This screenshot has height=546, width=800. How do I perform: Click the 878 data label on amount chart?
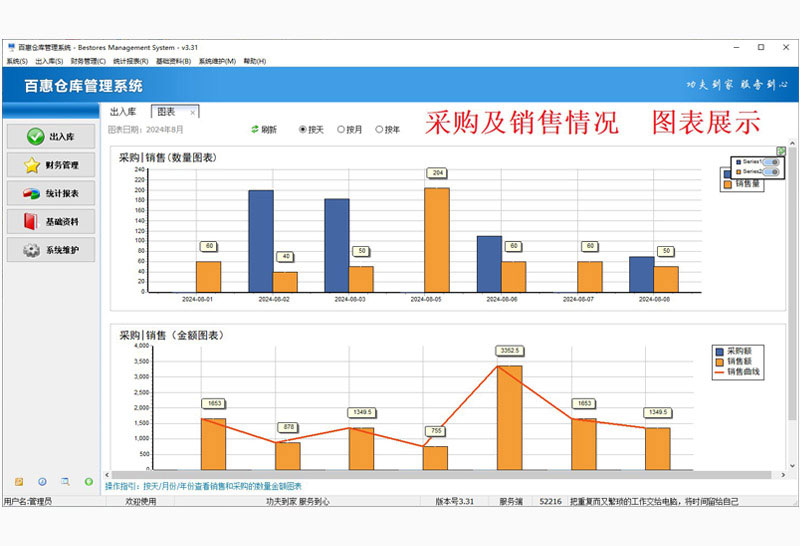click(x=289, y=427)
